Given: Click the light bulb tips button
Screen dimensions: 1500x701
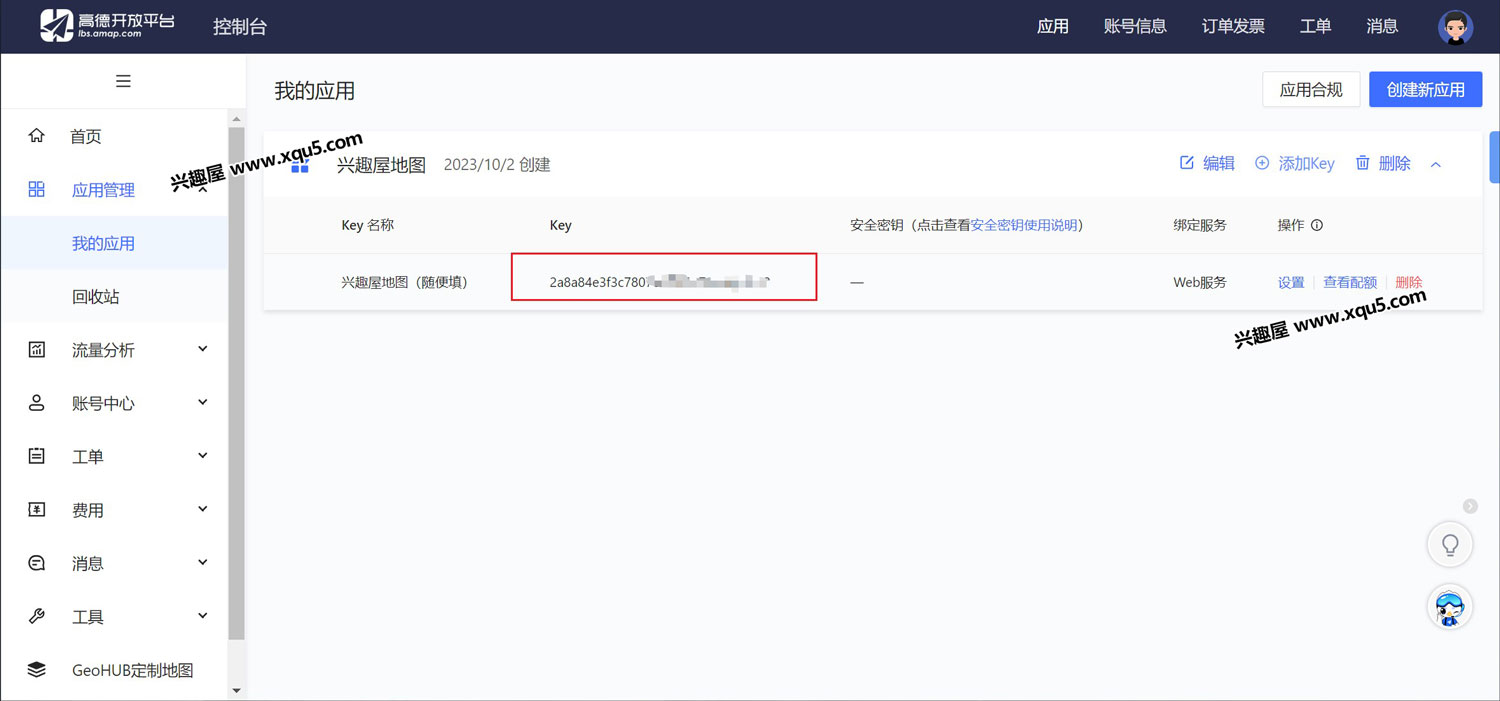Looking at the screenshot, I should [x=1449, y=545].
